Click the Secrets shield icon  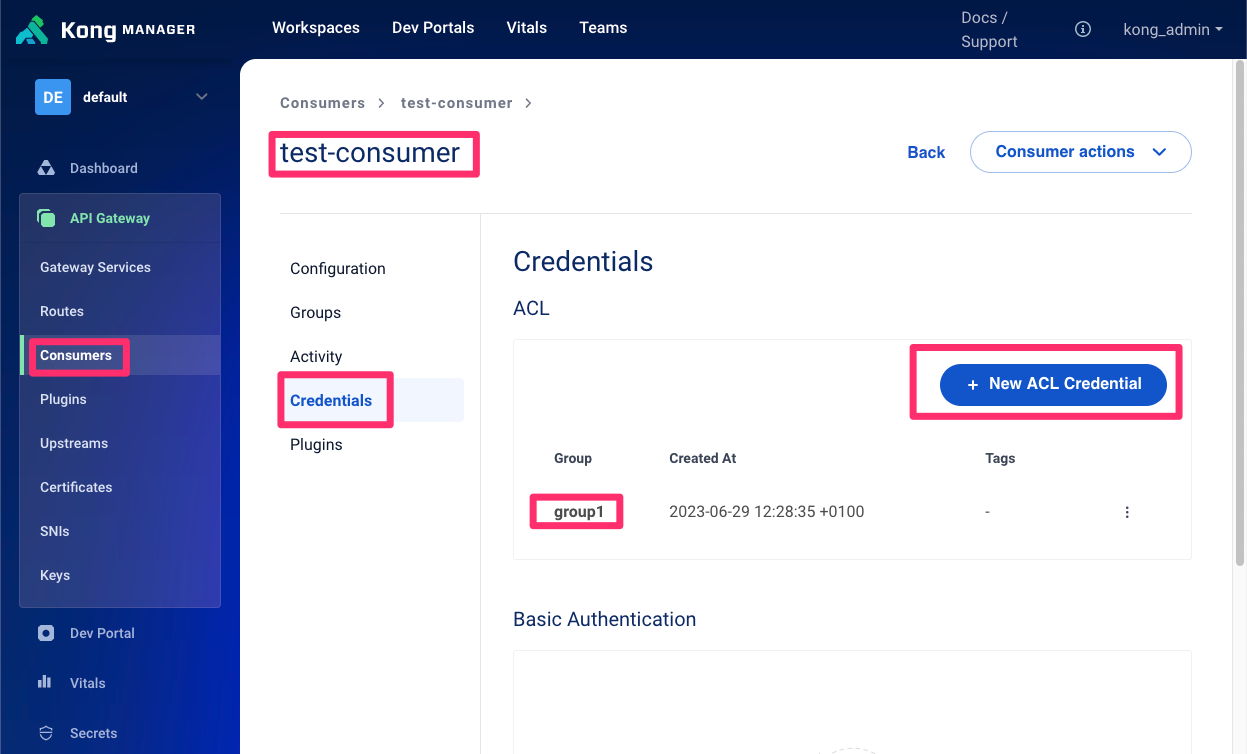pyautogui.click(x=46, y=733)
